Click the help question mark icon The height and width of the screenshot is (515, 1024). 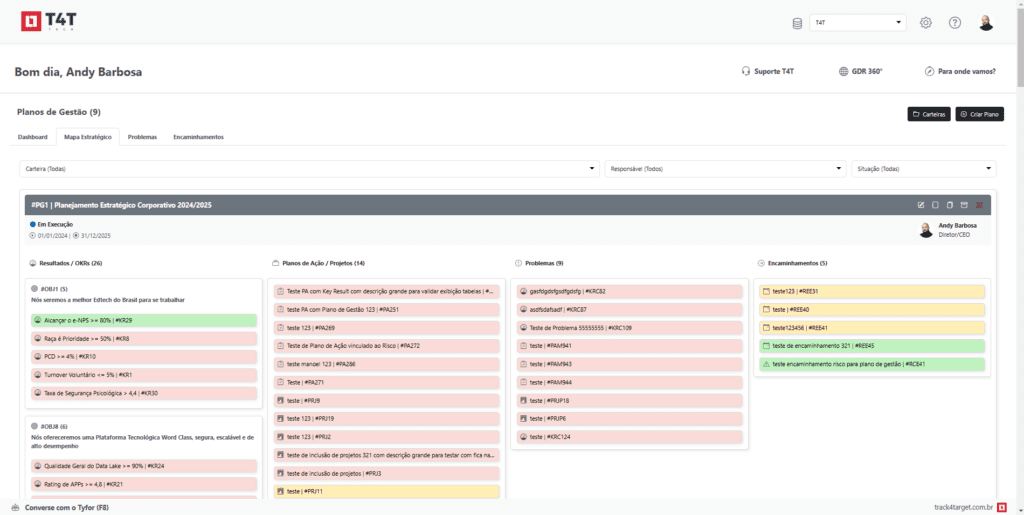coord(955,23)
